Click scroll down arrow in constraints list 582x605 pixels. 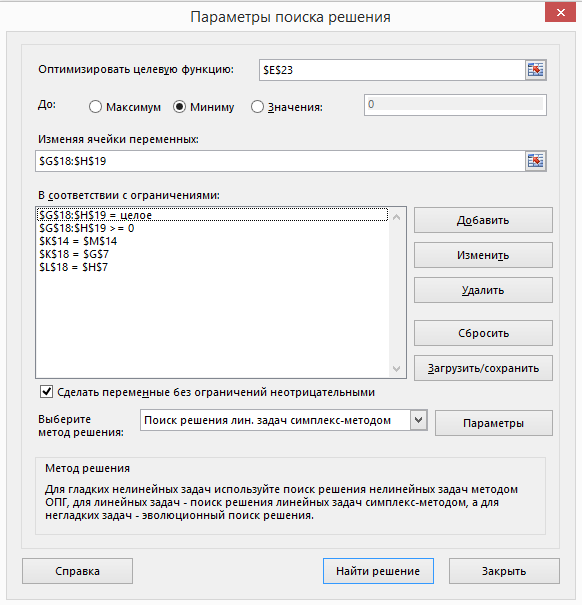click(396, 368)
